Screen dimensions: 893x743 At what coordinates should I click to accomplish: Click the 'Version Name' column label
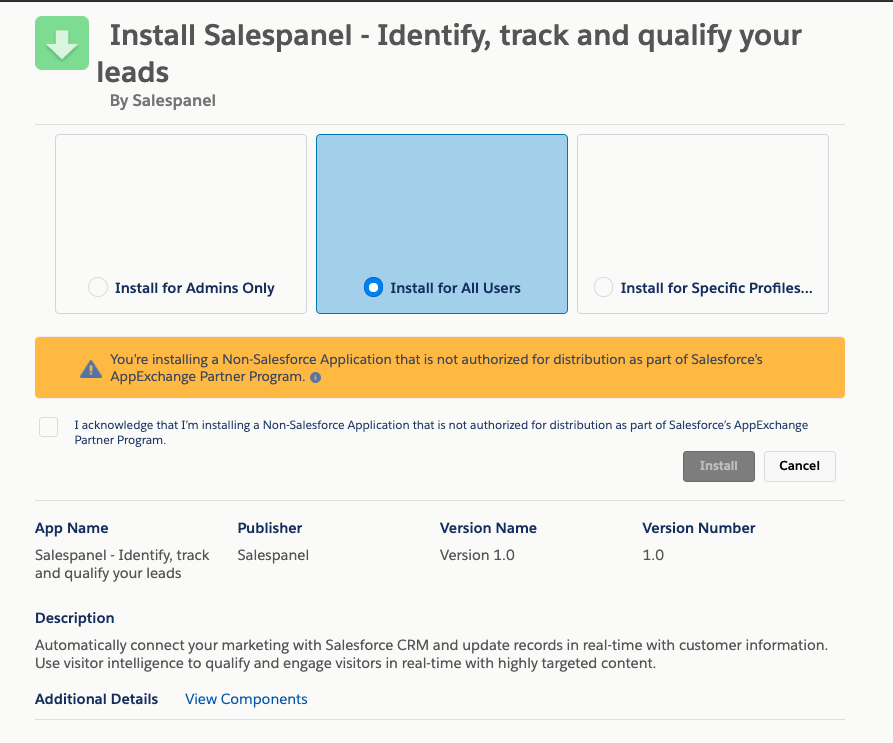point(488,528)
